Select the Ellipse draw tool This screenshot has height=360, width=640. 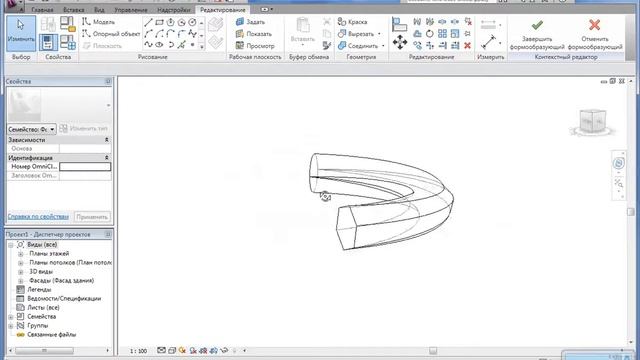coord(159,45)
